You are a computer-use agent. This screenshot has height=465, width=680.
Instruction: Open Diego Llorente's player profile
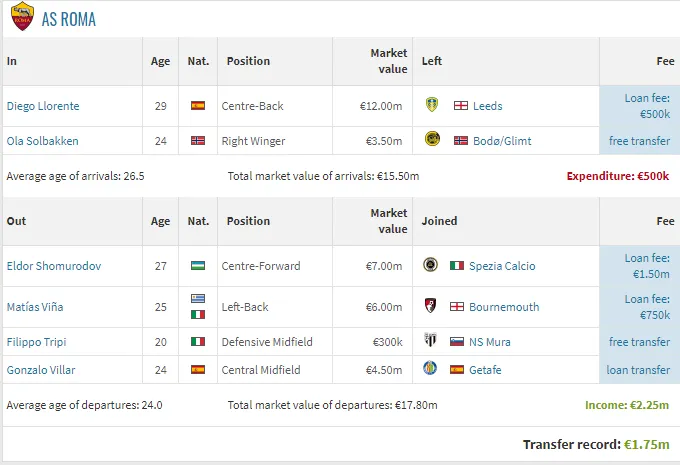pyautogui.click(x=43, y=106)
